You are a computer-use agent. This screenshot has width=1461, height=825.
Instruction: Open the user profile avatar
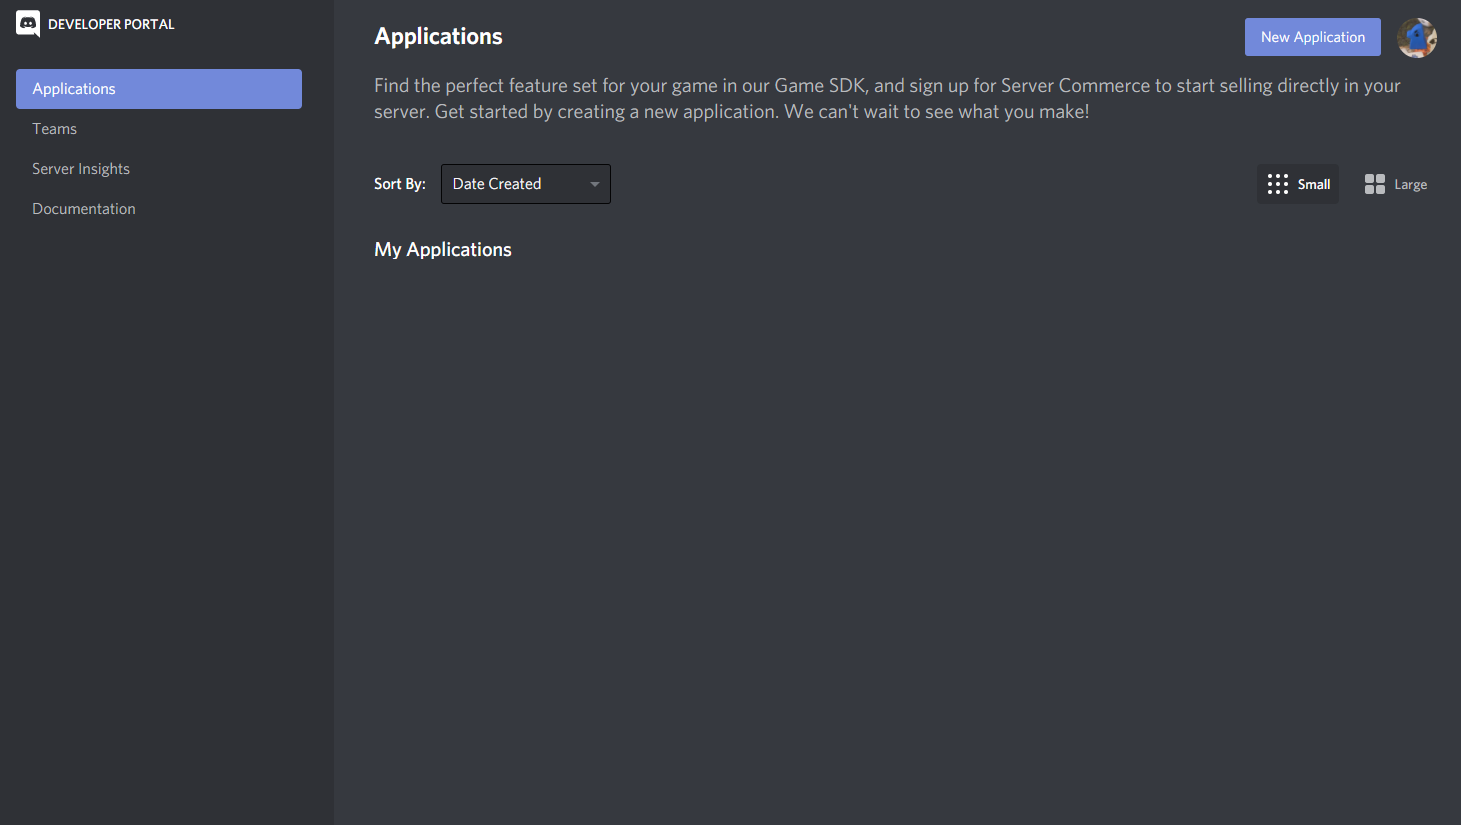pyautogui.click(x=1416, y=38)
